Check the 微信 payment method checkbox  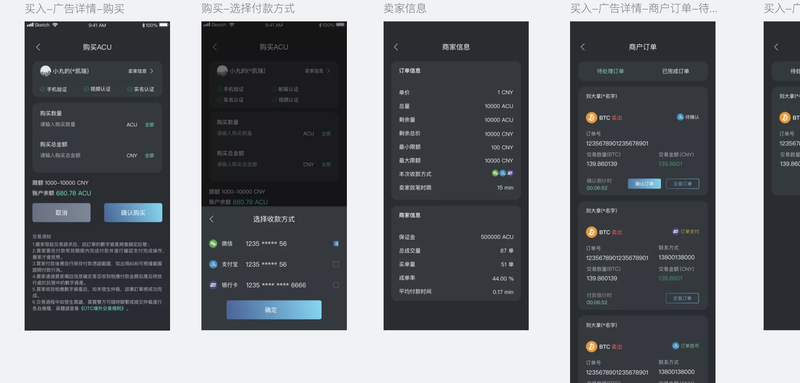(x=336, y=244)
